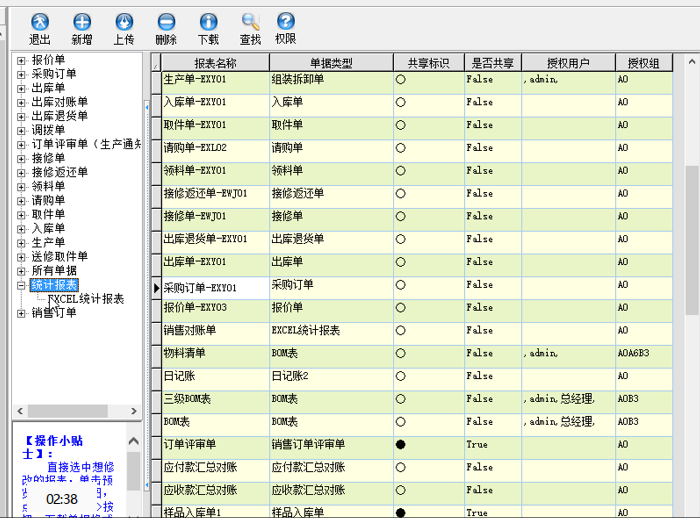Select 统计报表 tree item

54,285
